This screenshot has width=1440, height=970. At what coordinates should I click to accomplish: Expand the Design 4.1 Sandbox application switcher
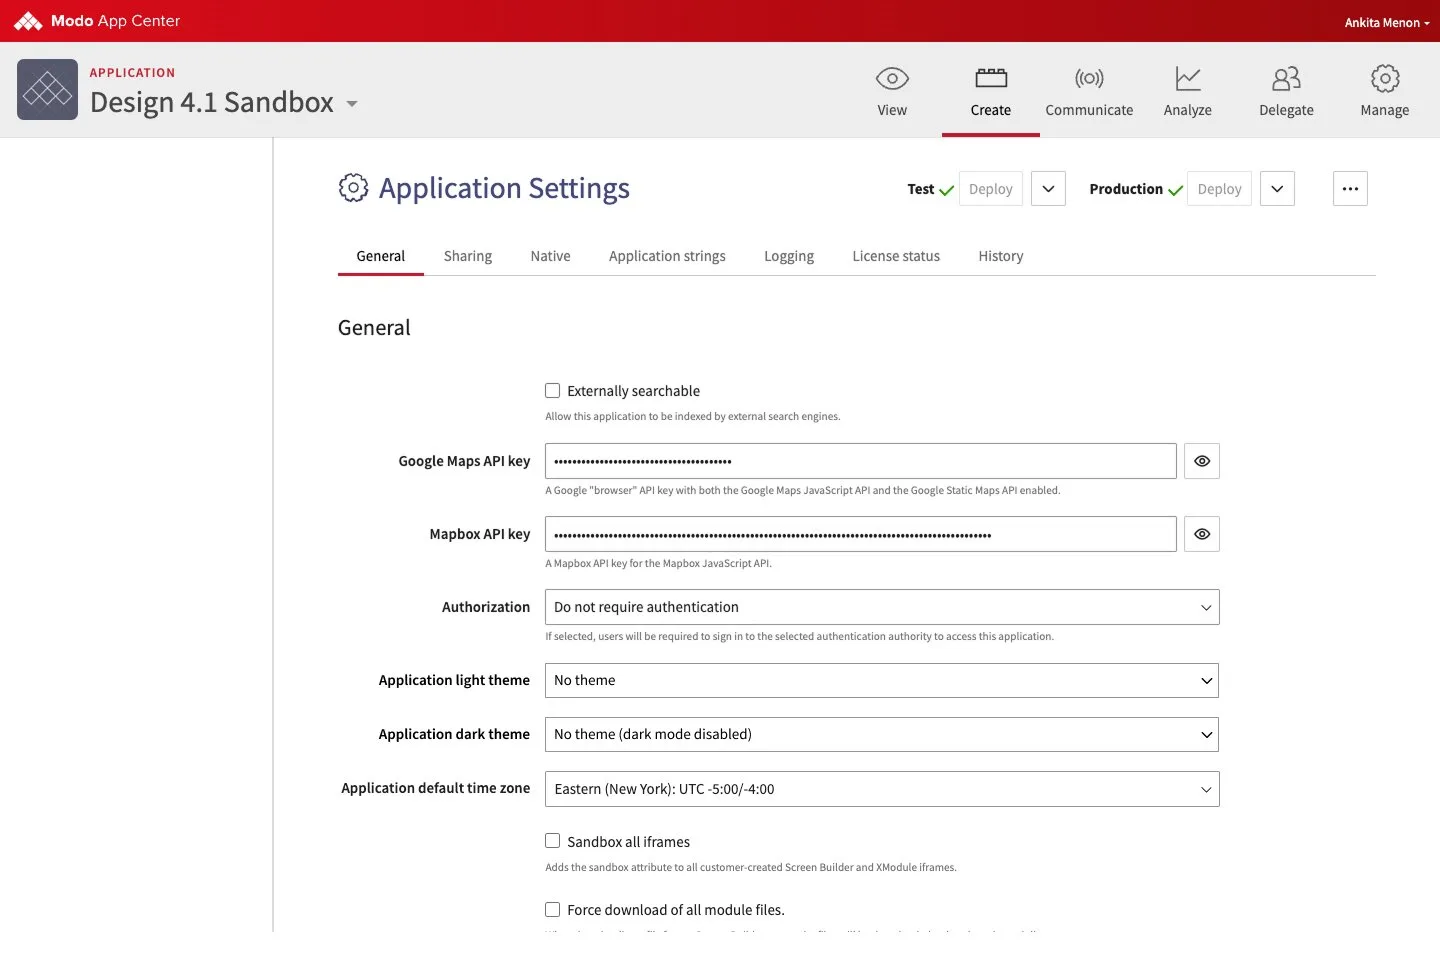tap(352, 104)
